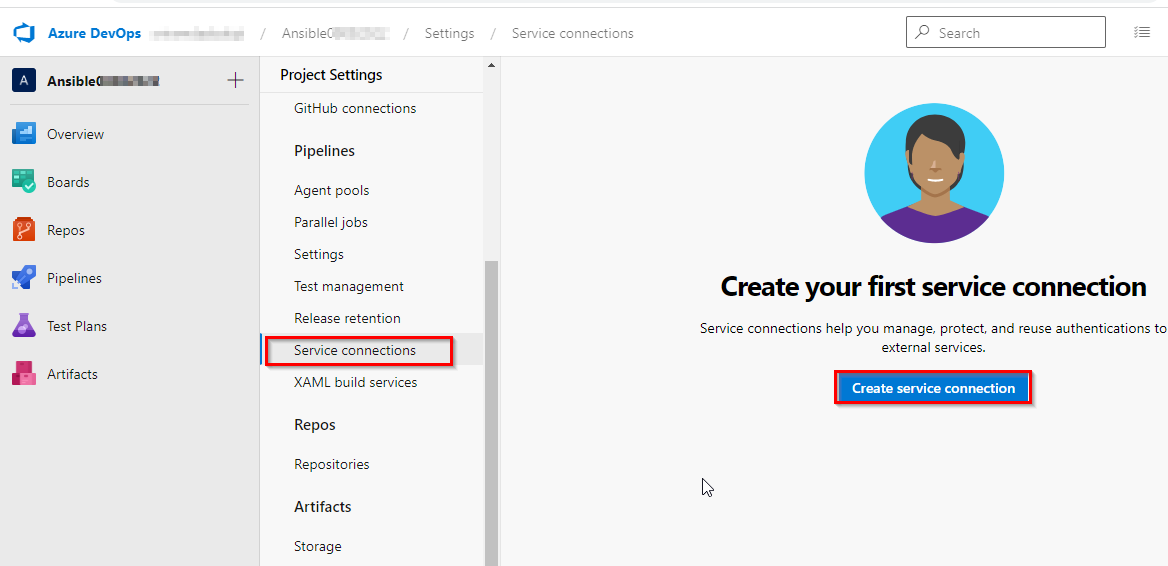Click the Test Plans label in sidebar
The height and width of the screenshot is (566, 1168).
pos(77,326)
